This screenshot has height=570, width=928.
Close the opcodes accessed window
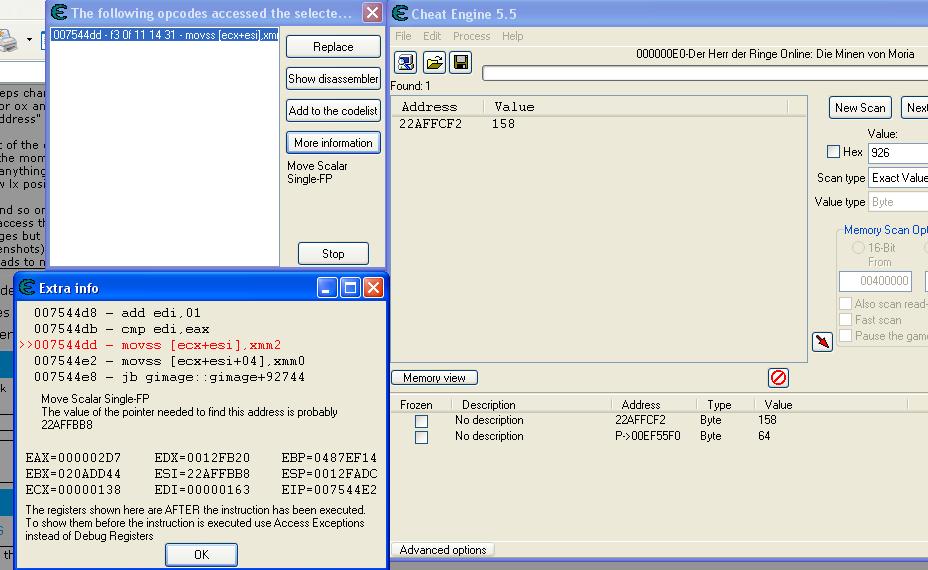tap(372, 13)
